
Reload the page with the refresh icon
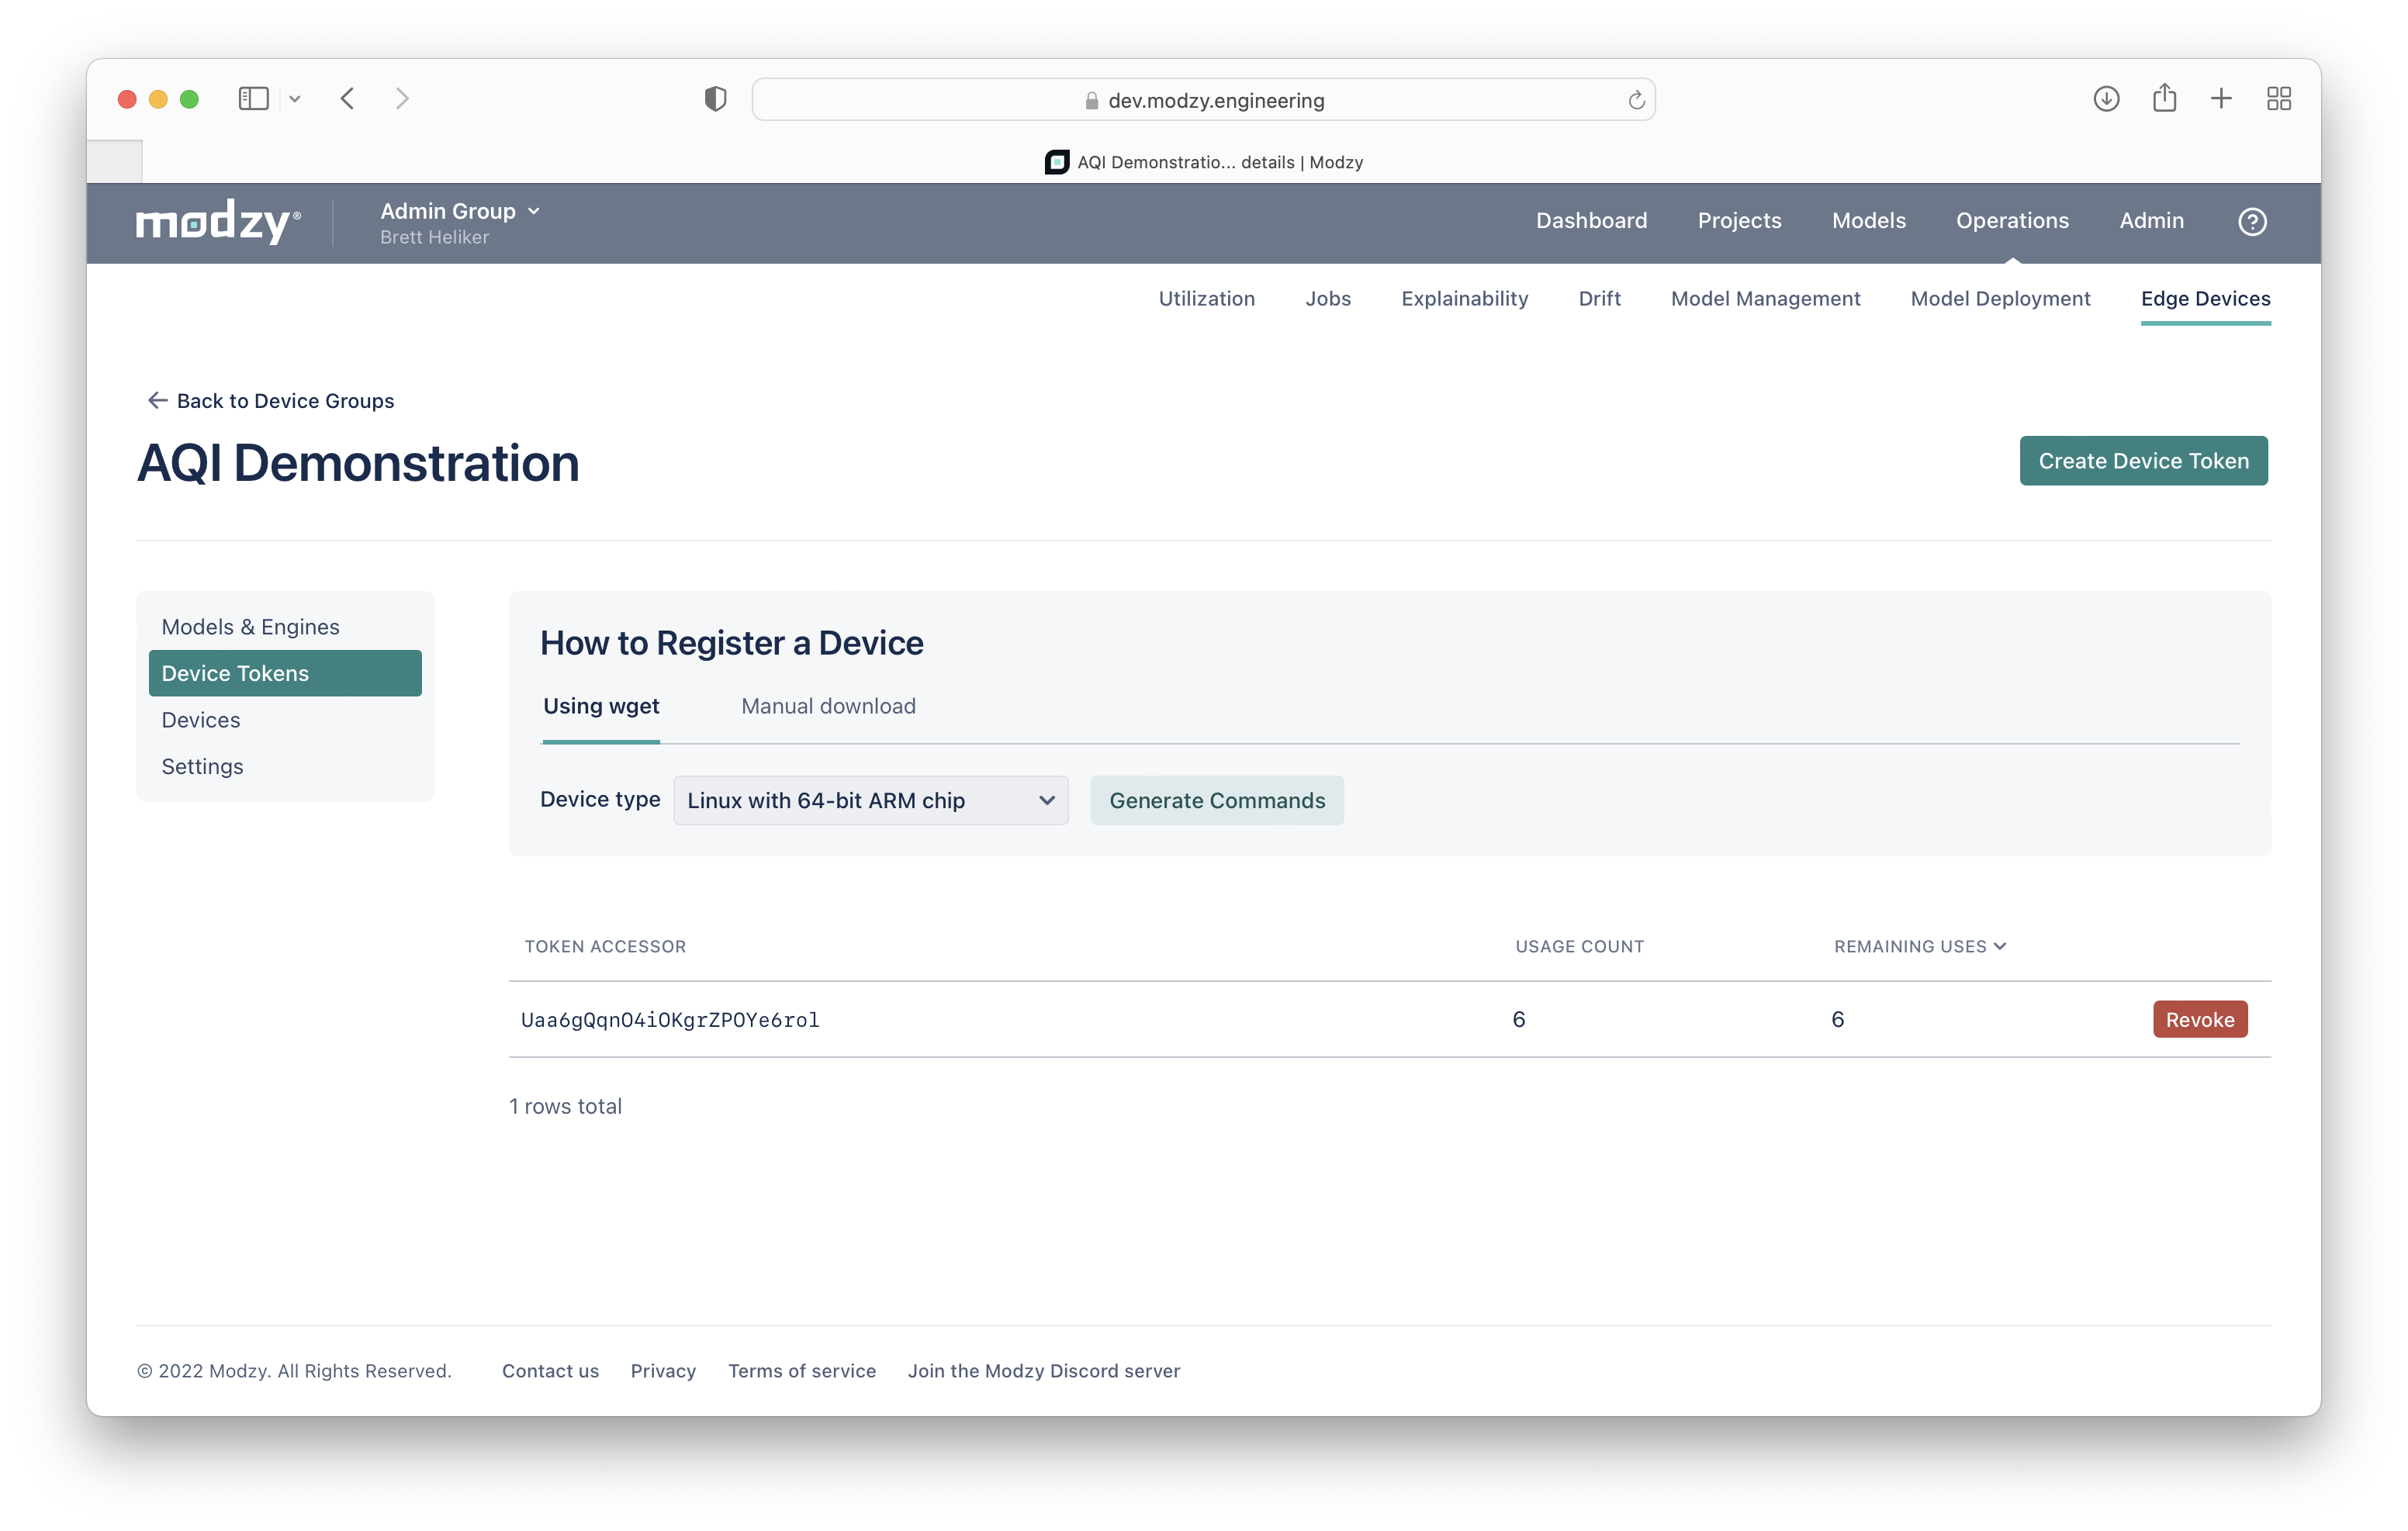click(x=1636, y=100)
